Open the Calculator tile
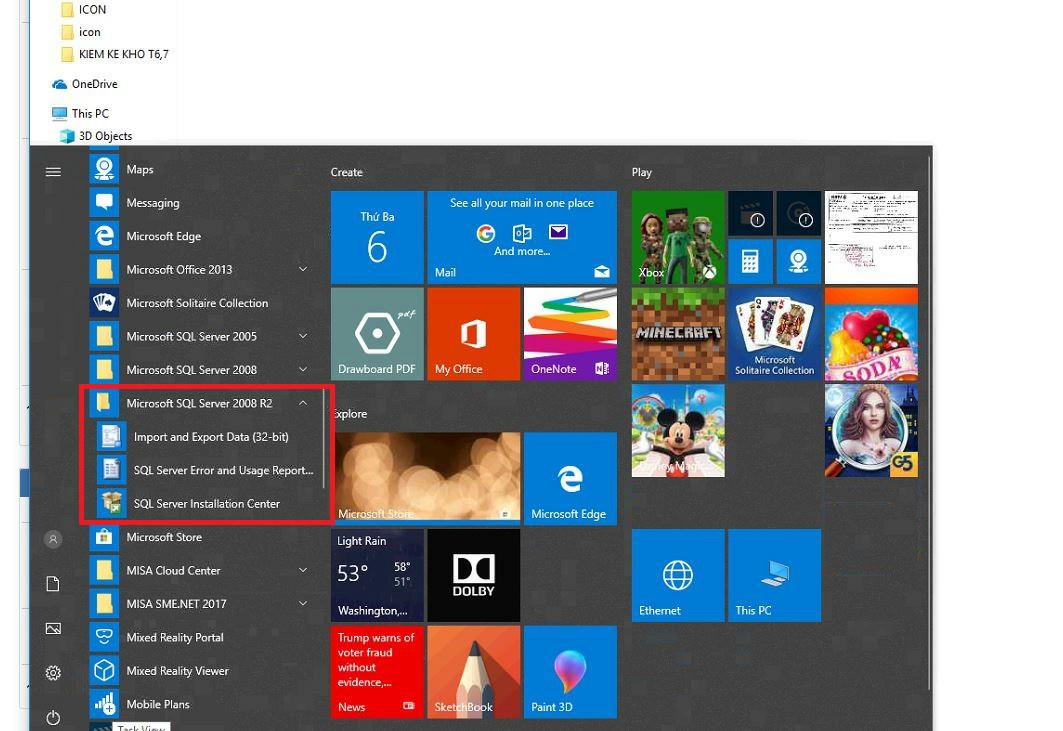Viewport: 1063px width, 731px height. [x=749, y=261]
